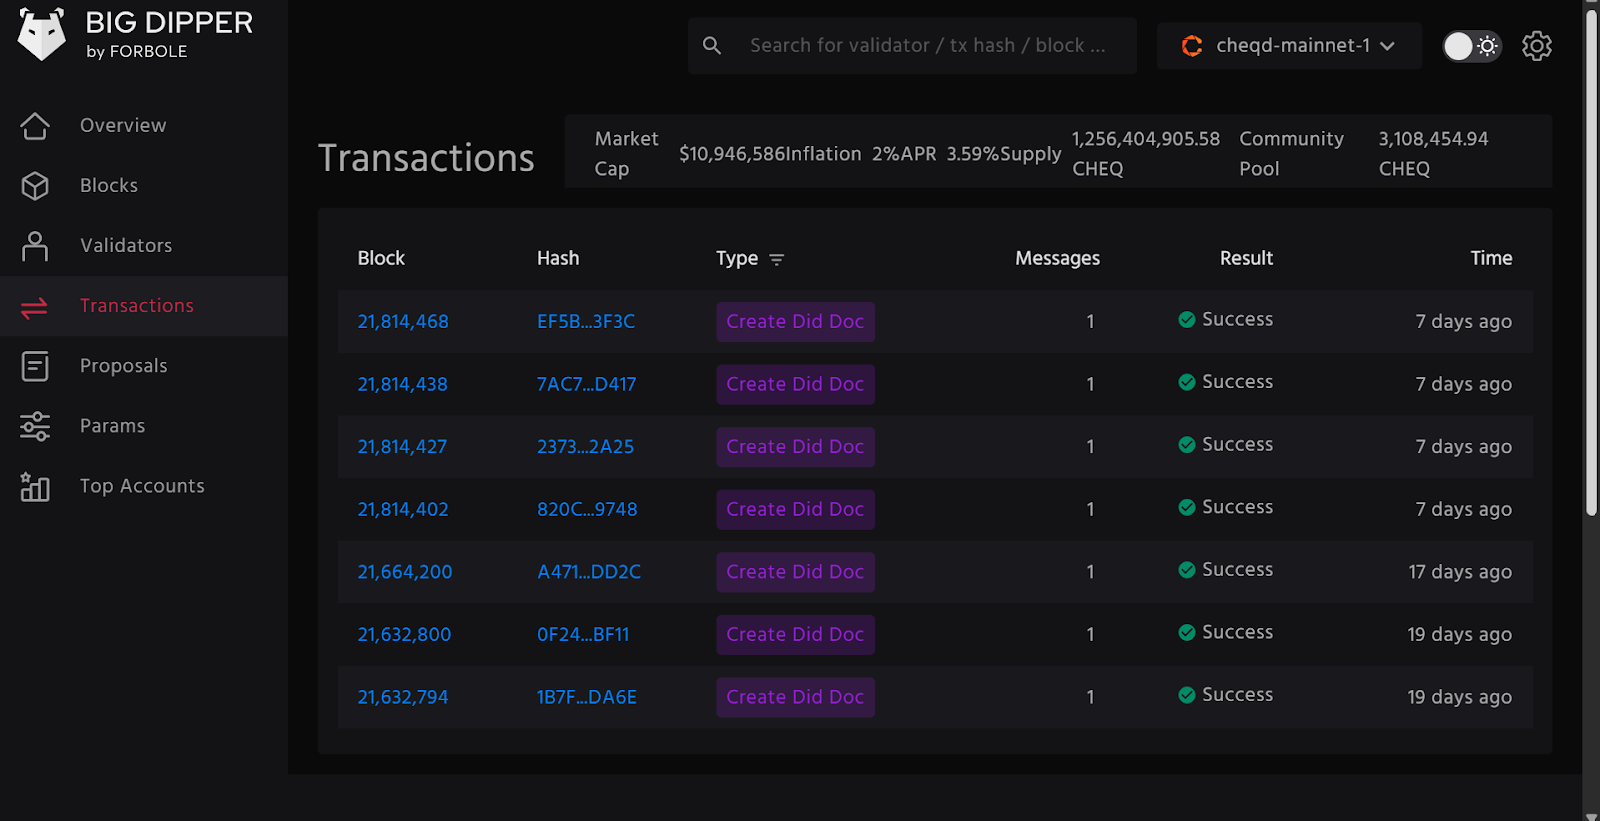Image resolution: width=1600 pixels, height=821 pixels.
Task: Open block 21,814,468 link
Action: 403,322
